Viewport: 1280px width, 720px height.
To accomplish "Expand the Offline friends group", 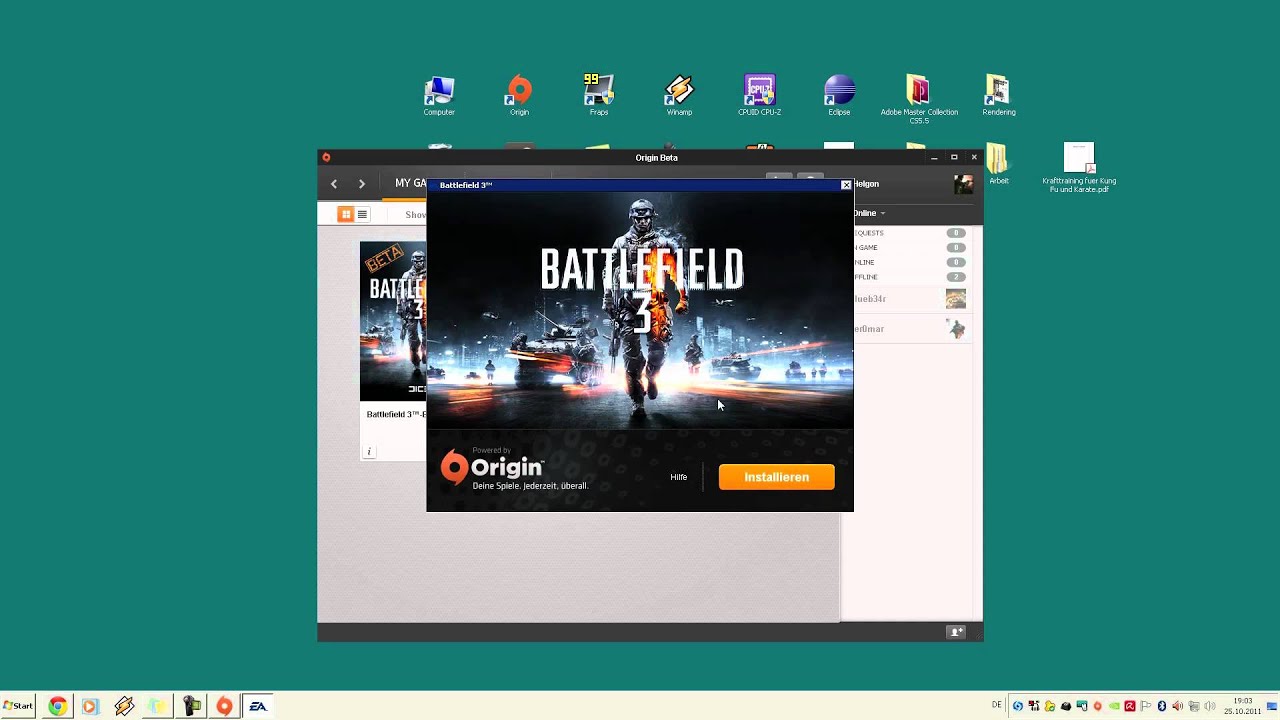I will (x=910, y=277).
